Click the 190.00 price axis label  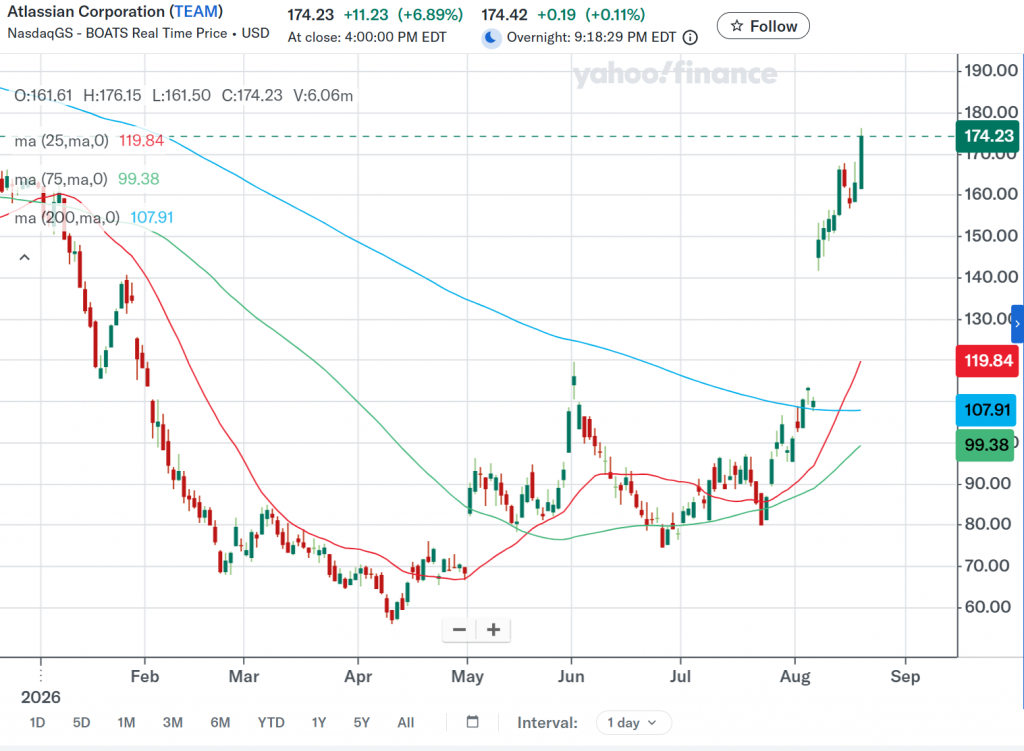tap(991, 71)
